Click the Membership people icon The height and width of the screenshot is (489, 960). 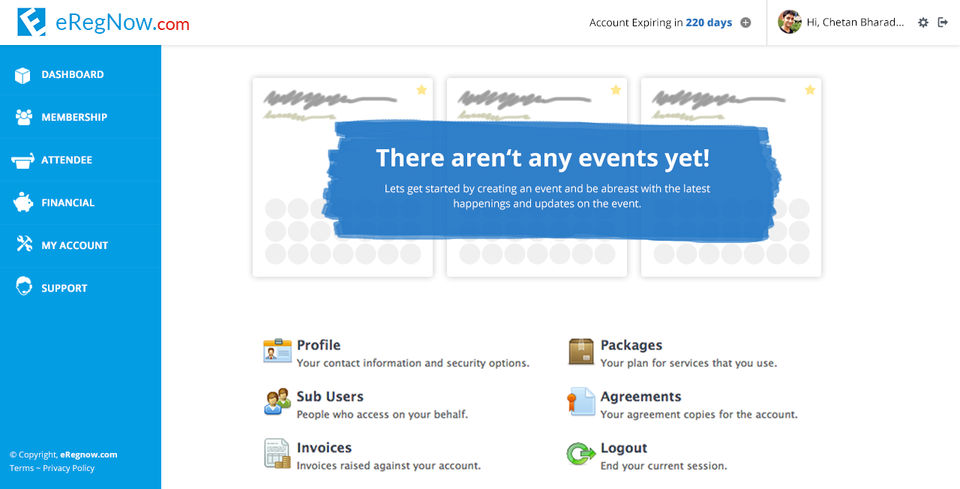24,117
